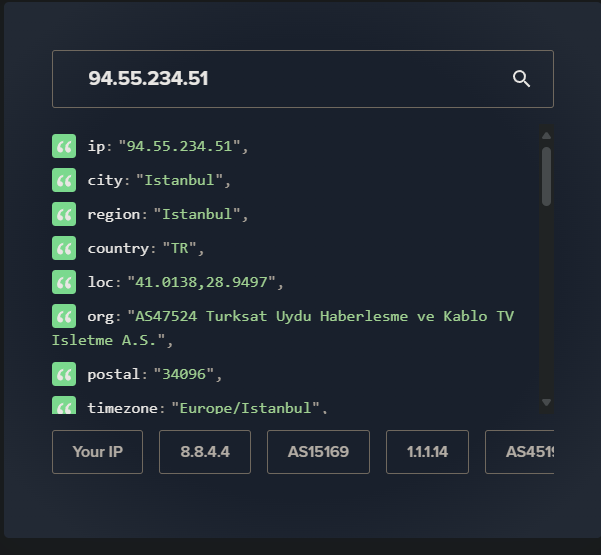The image size is (601, 555).
Task: Pick the 1.1.1.14 example button
Action: (x=427, y=452)
